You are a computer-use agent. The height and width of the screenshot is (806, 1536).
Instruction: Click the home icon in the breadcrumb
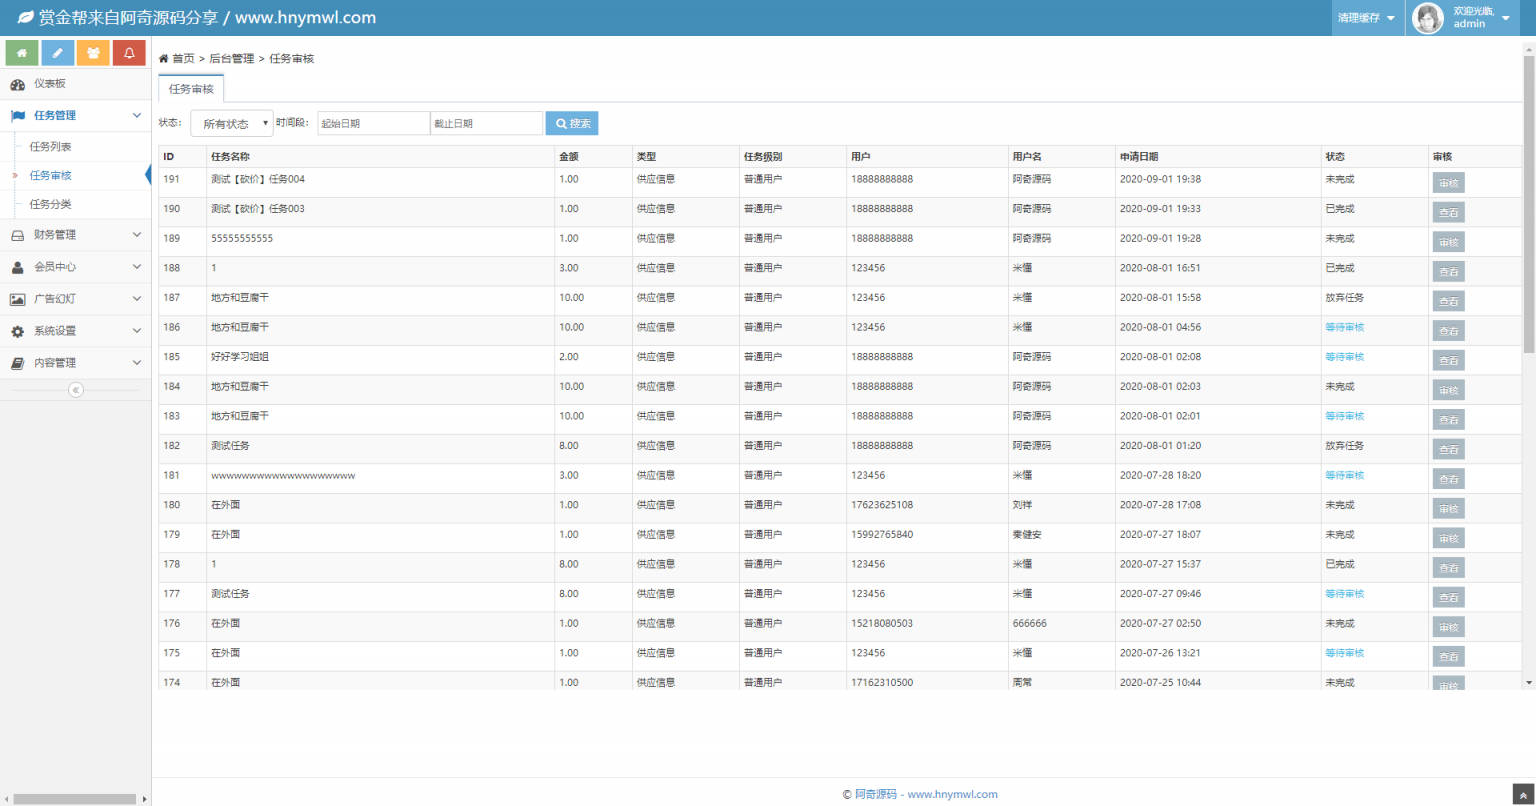(164, 59)
